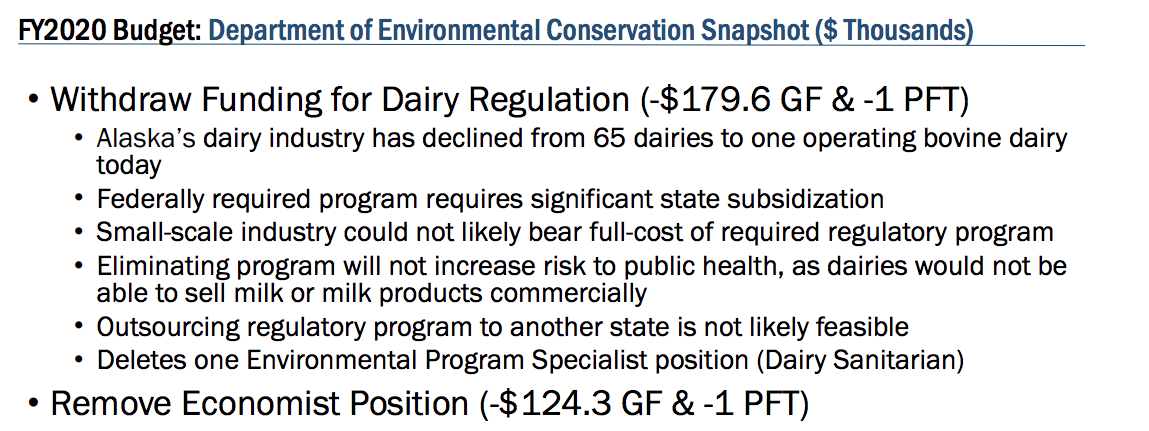Click the bullet before 'Outsourcing regulatory program'
Screen dimensions: 1149x431
[78, 327]
